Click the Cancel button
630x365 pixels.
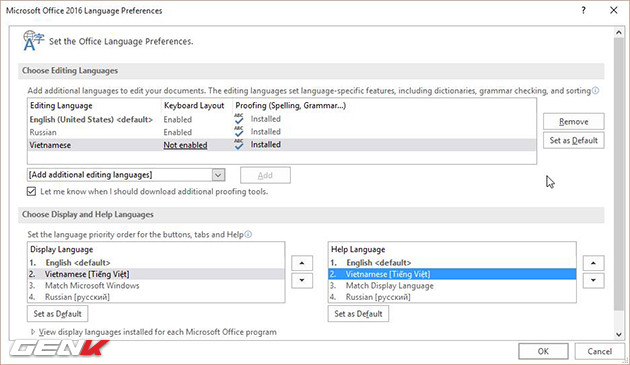point(599,351)
